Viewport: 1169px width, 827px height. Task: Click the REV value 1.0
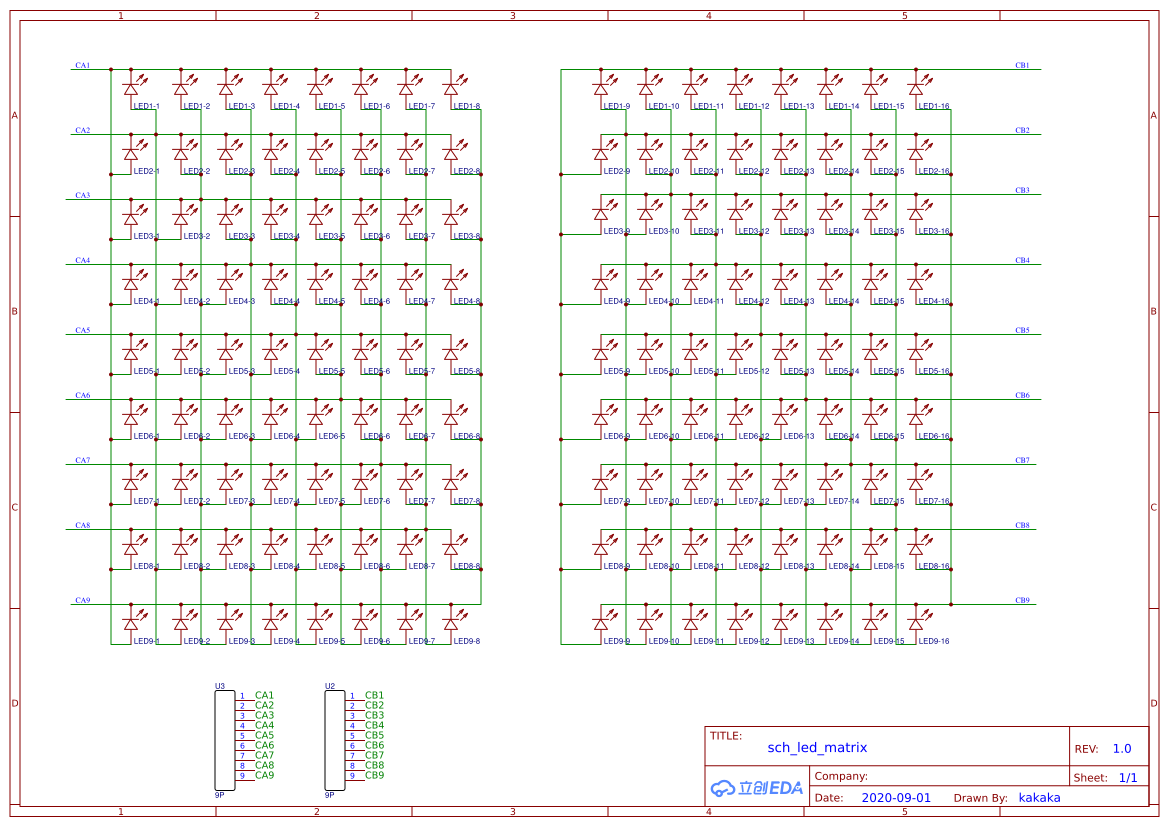pos(1122,749)
